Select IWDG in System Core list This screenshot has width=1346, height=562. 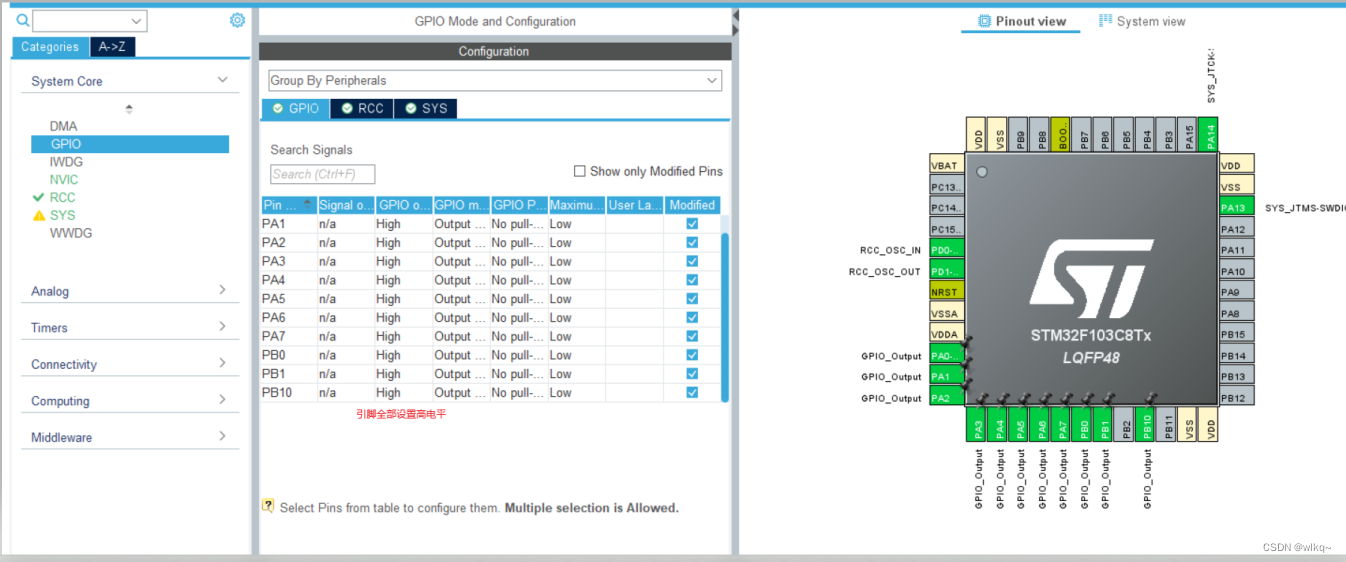66,162
